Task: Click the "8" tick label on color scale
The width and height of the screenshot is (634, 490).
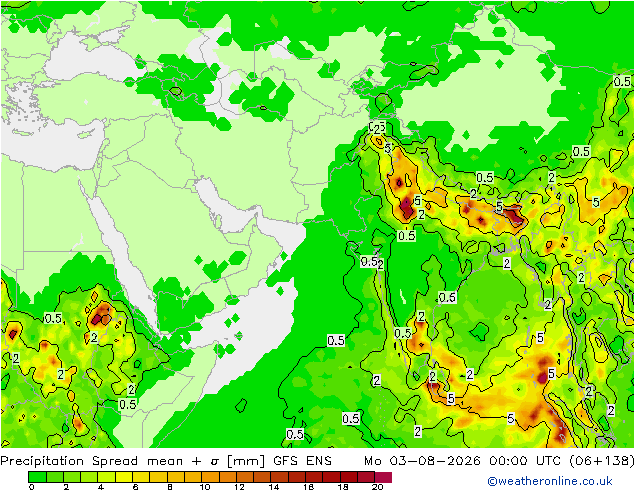Action: [170, 487]
